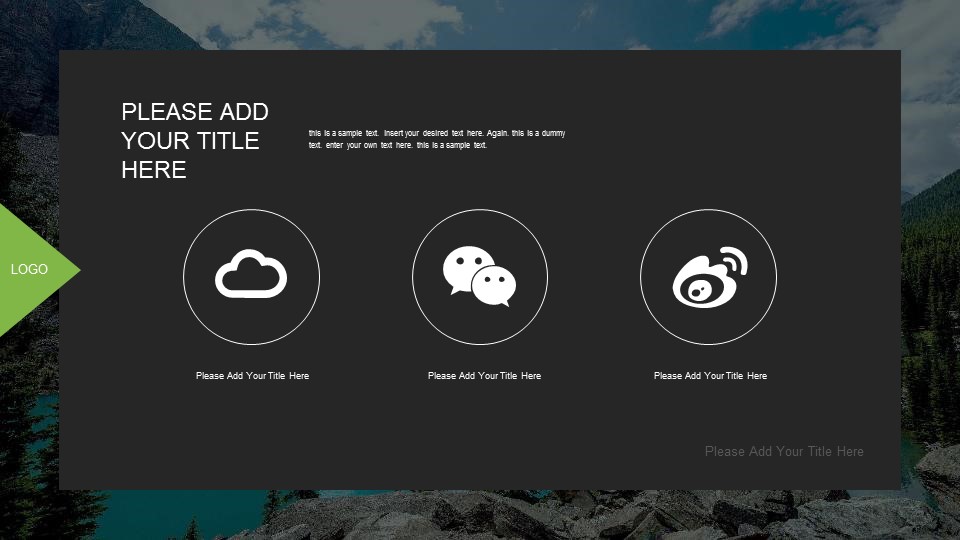Click the signal waves on the Weibo icon
This screenshot has width=960, height=540.
point(735,261)
